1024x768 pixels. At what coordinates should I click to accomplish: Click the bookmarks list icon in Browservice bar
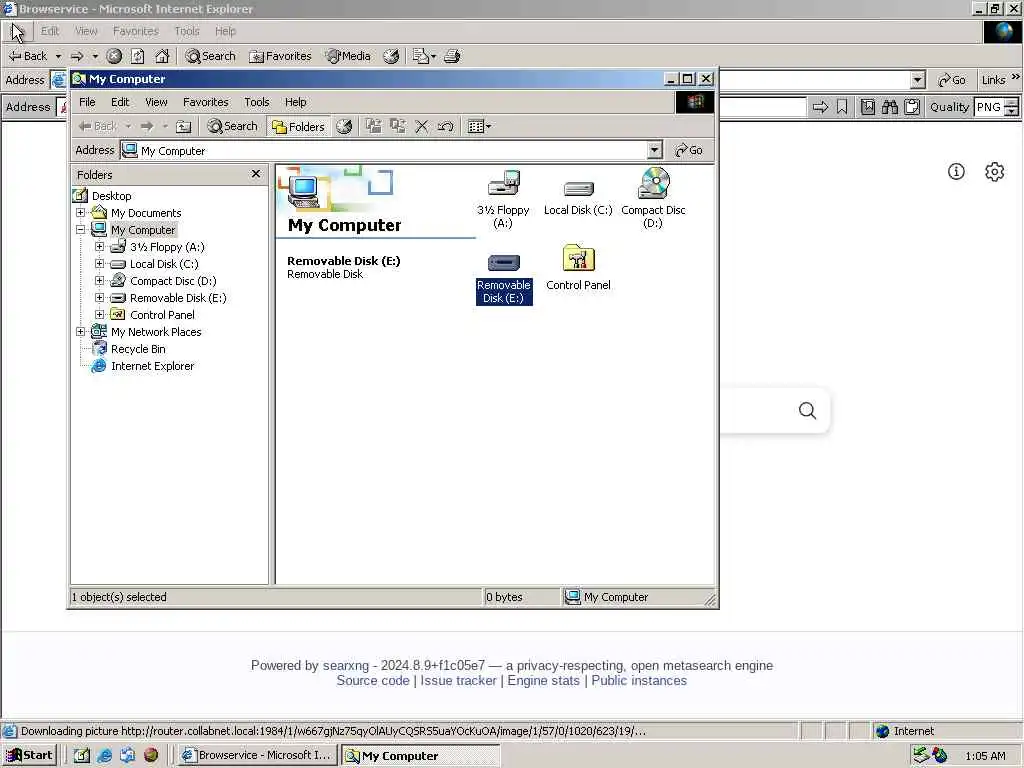pyautogui.click(x=868, y=107)
